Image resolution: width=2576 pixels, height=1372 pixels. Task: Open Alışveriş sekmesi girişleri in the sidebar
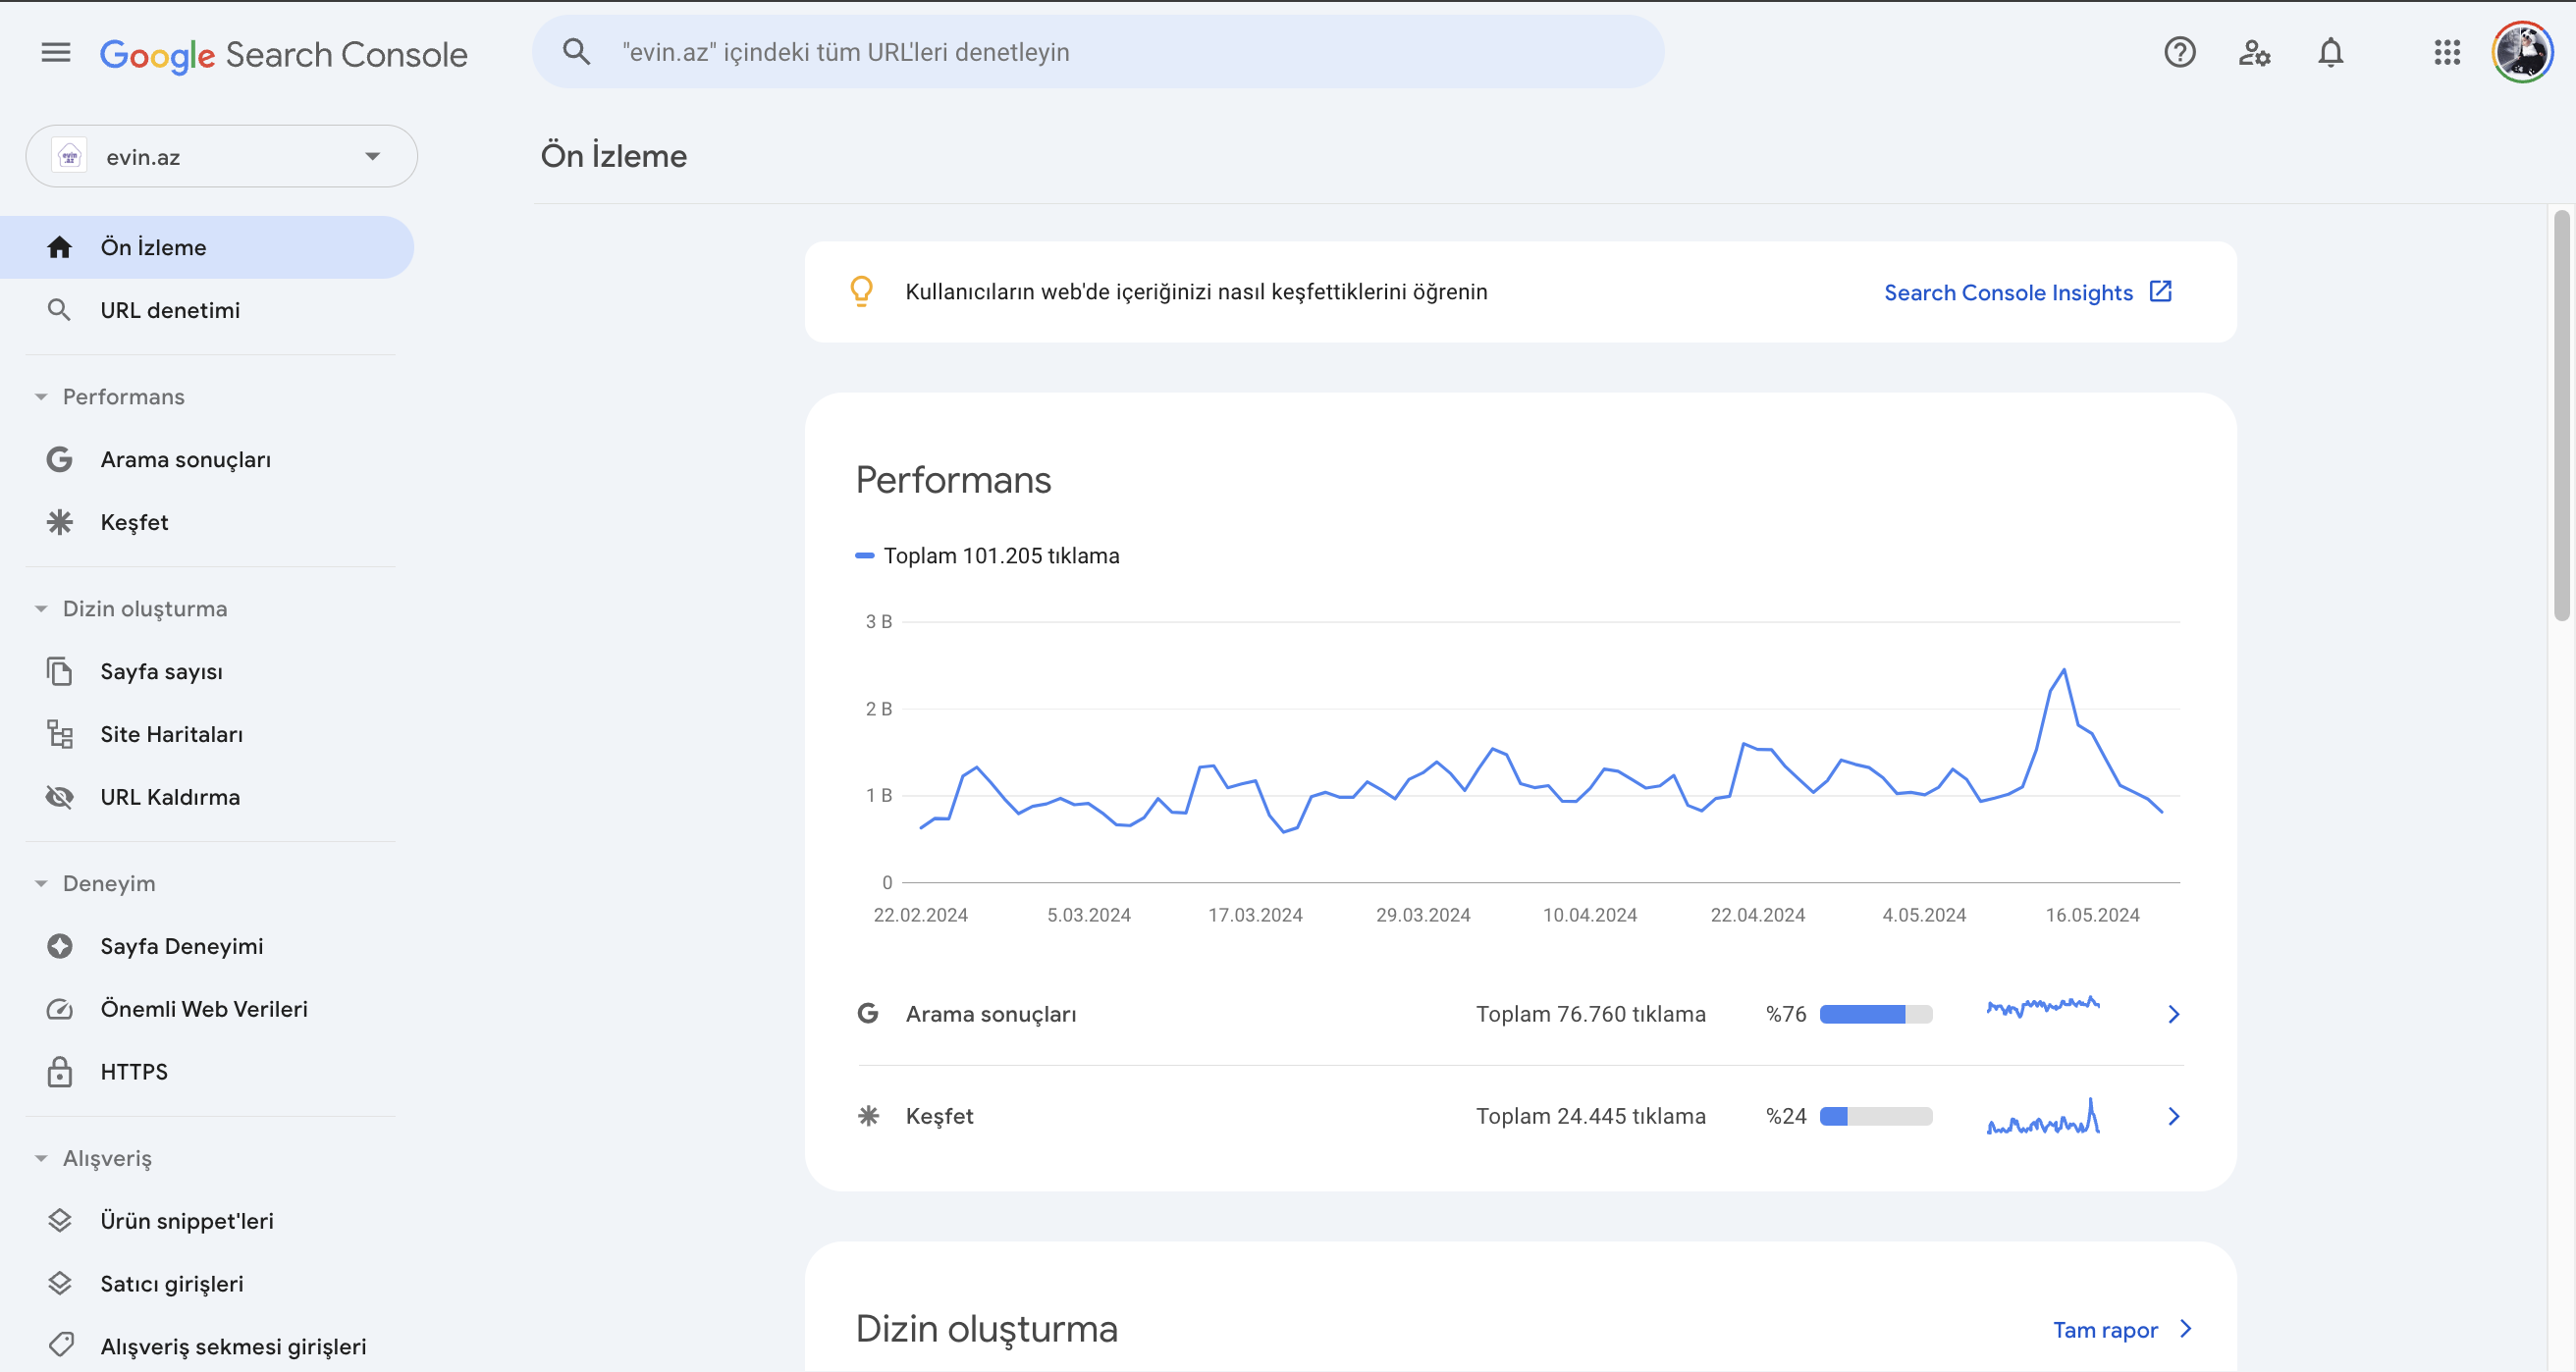(x=207, y=1346)
